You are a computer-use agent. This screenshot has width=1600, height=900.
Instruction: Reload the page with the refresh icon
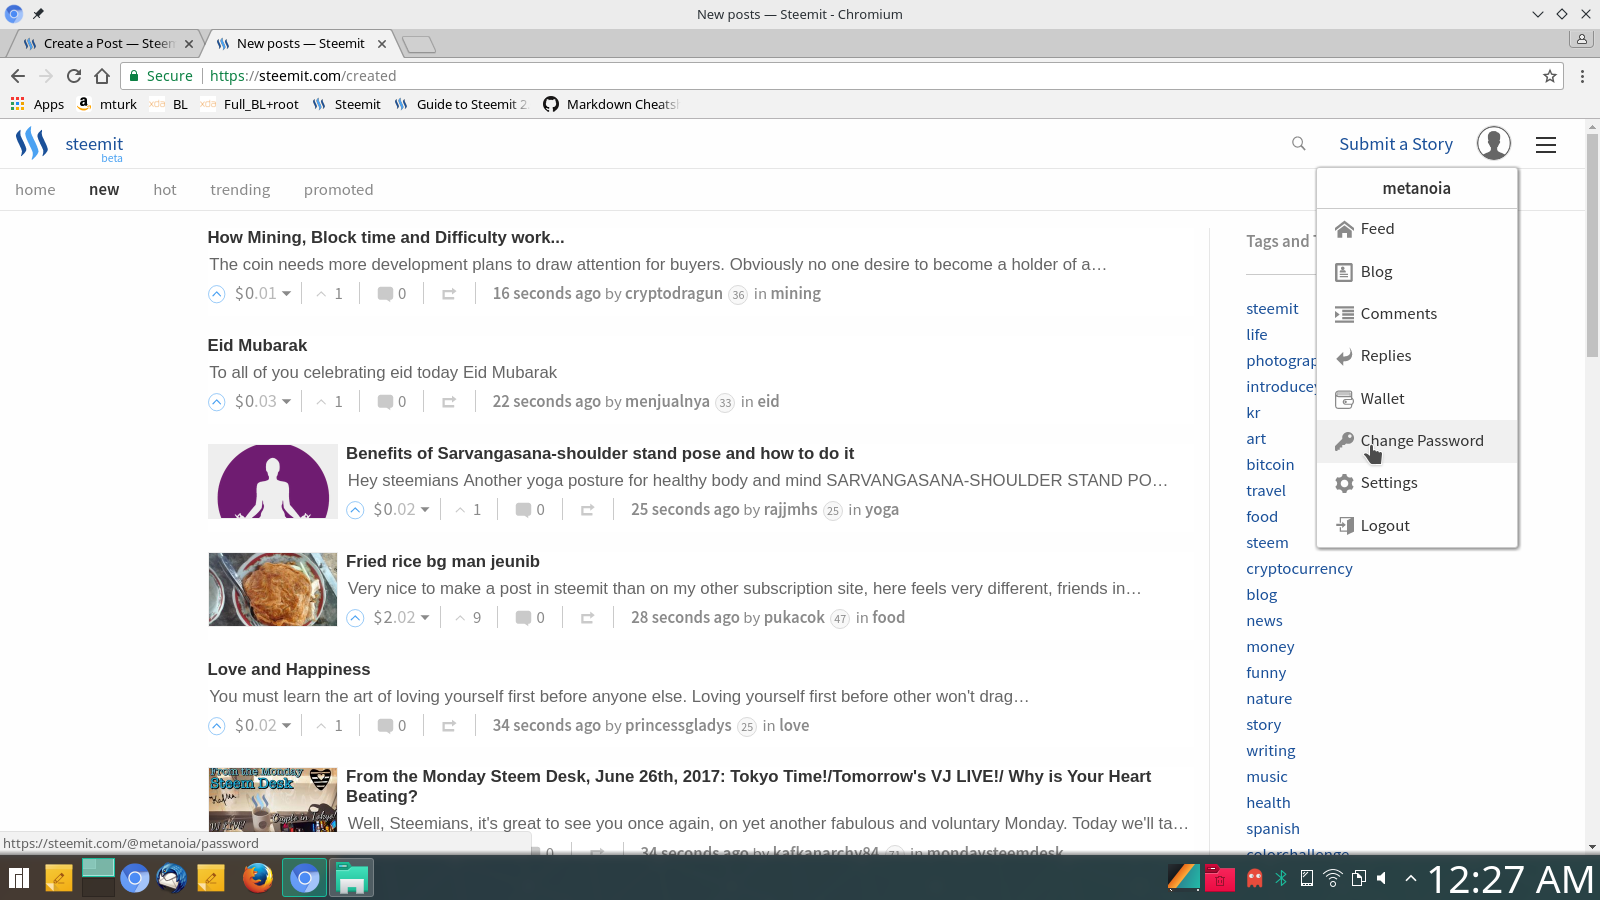(74, 76)
